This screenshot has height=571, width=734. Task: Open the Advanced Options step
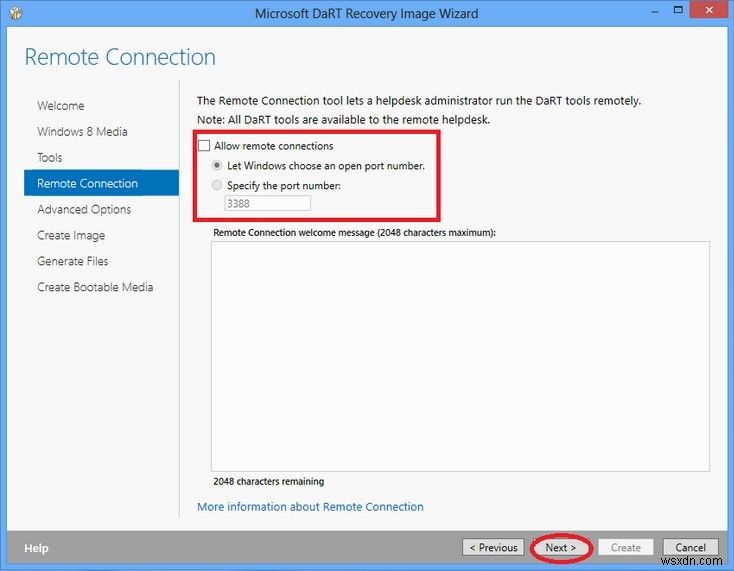click(84, 209)
